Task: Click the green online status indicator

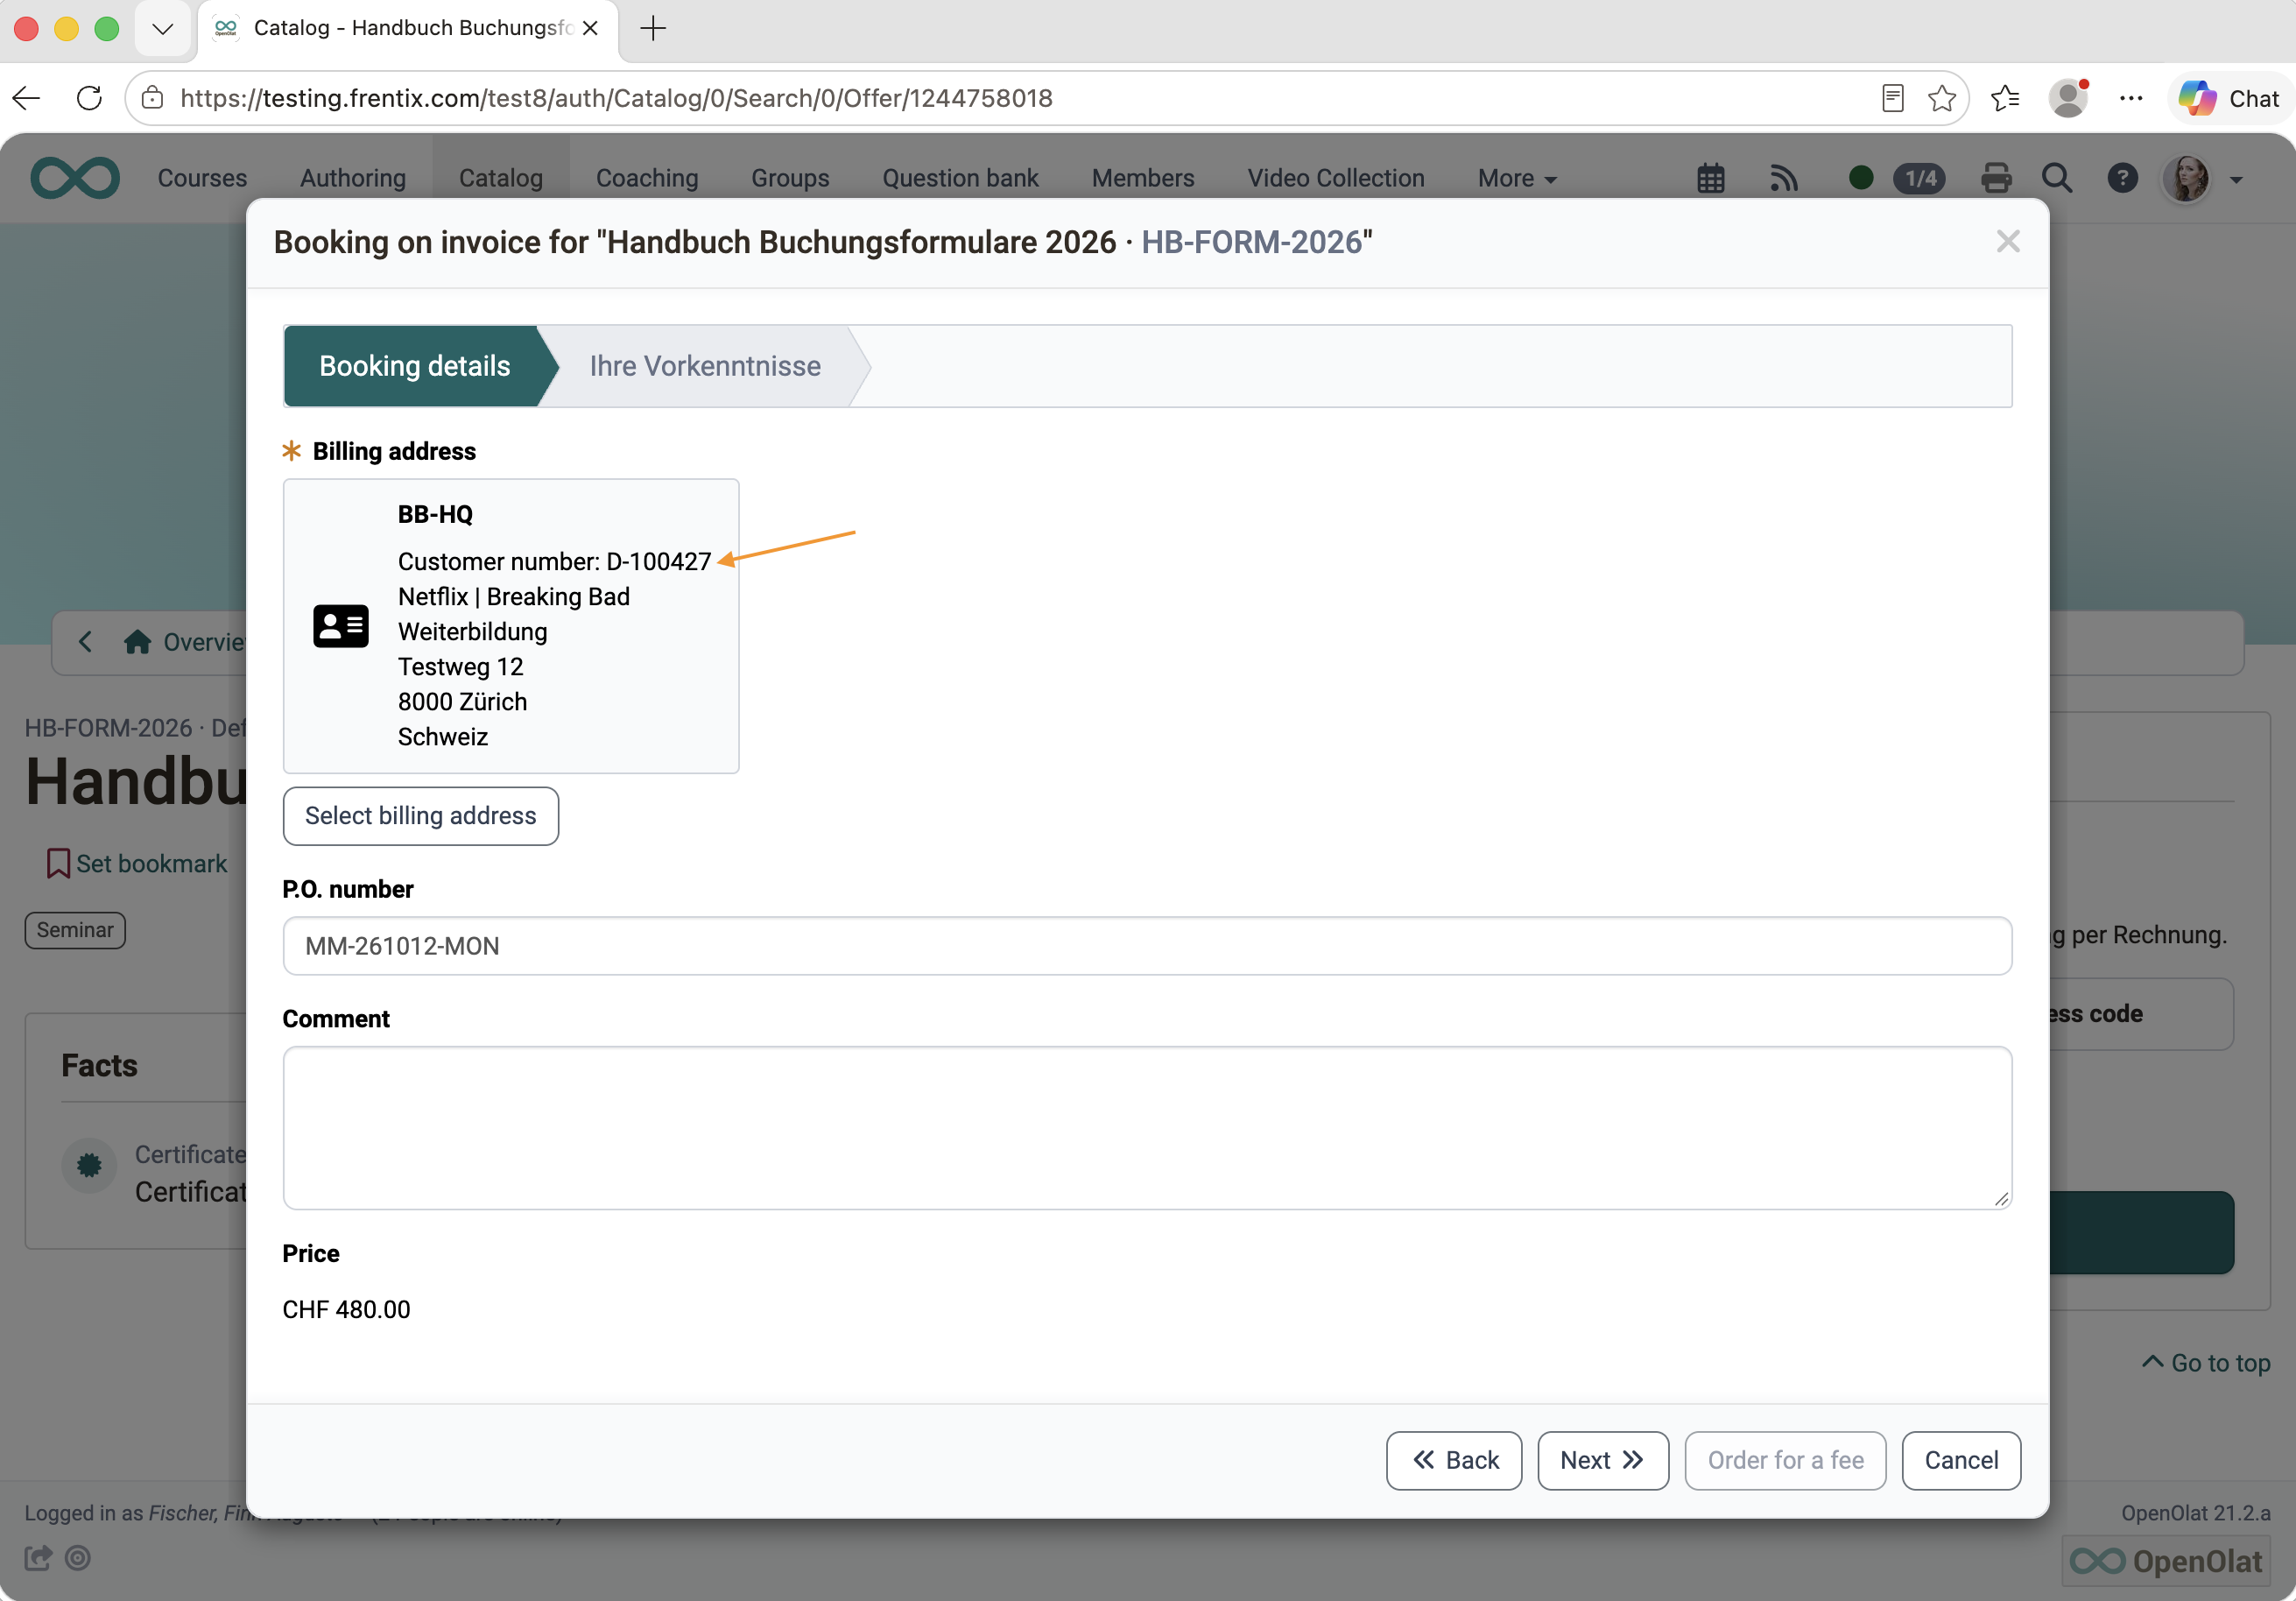Action: pos(1860,178)
